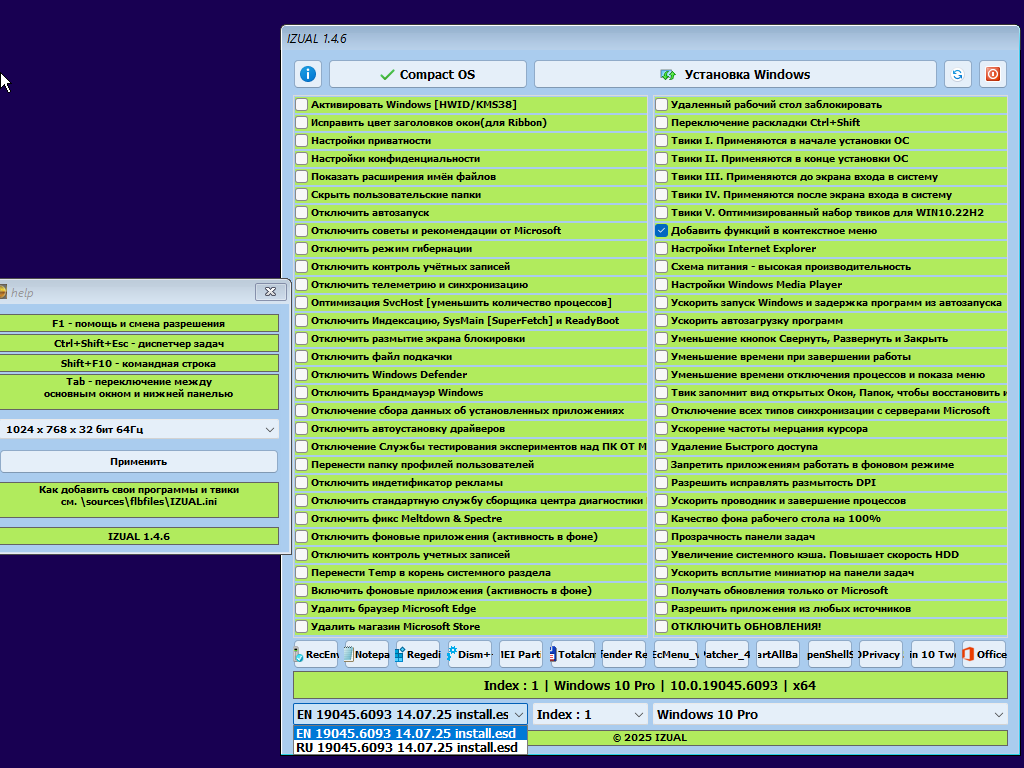This screenshot has height=768, width=1024.
Task: Toggle Твики I checkbox
Action: 662,140
